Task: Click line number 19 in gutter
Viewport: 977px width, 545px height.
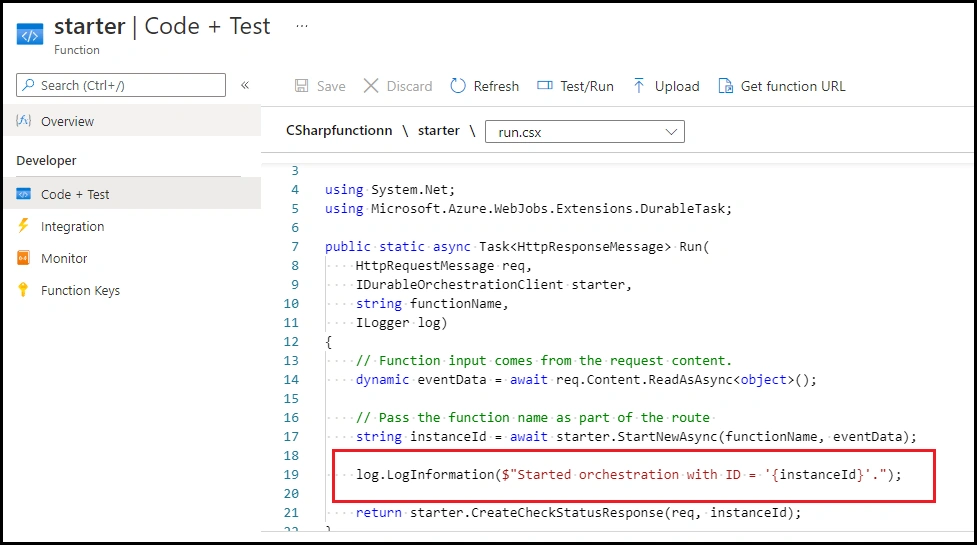Action: click(291, 475)
